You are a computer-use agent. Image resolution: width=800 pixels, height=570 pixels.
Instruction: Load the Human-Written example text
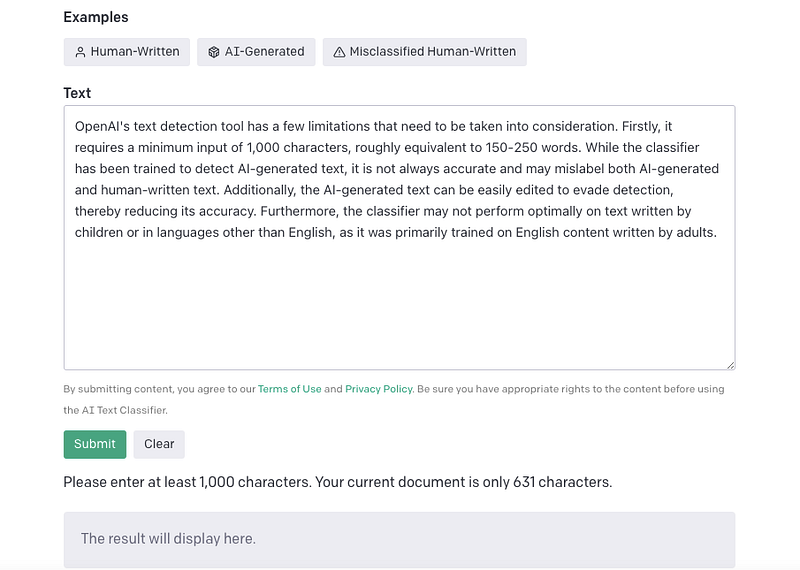126,52
